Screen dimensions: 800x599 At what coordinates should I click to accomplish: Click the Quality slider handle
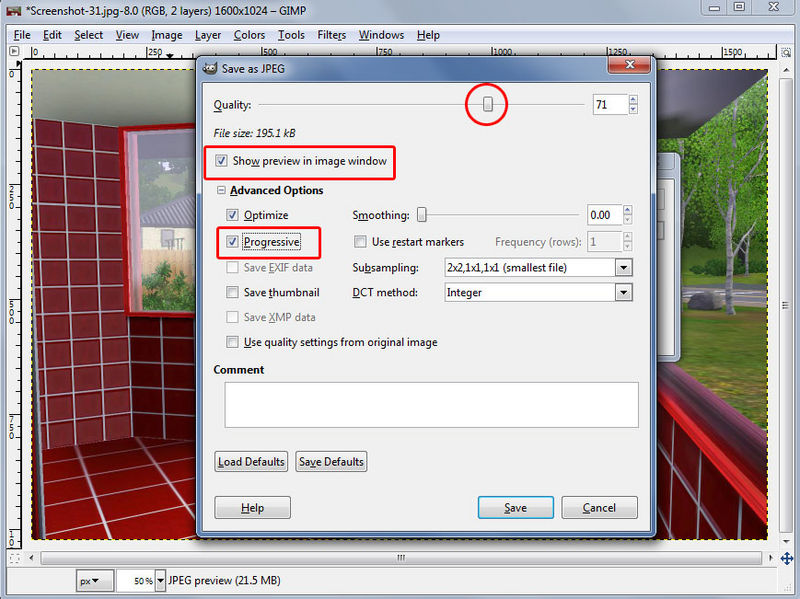tap(488, 104)
